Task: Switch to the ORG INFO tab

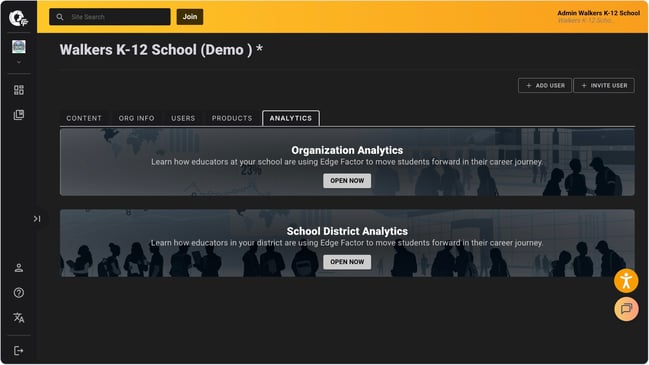Action: tap(137, 118)
